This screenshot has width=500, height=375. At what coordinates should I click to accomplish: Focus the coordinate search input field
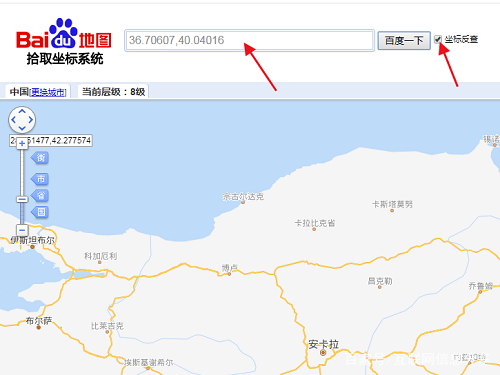249,40
